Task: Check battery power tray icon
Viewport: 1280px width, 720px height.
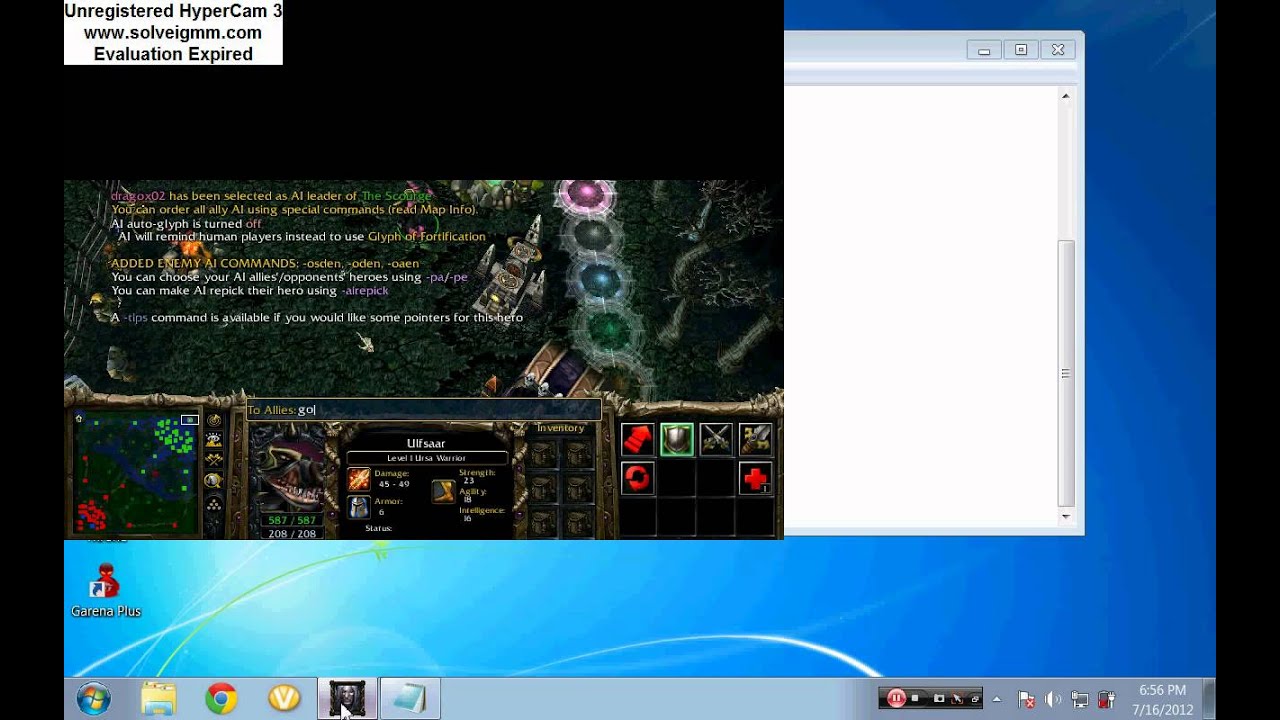Action: tap(1106, 699)
